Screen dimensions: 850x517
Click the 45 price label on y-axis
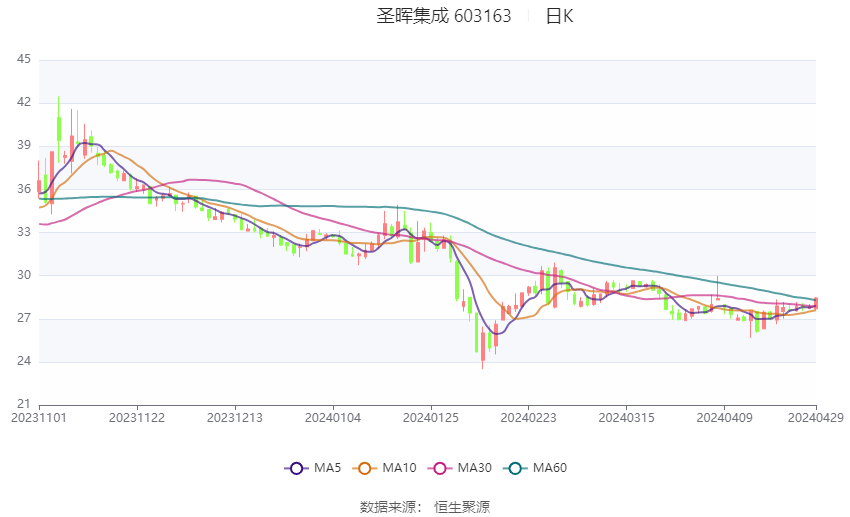24,60
